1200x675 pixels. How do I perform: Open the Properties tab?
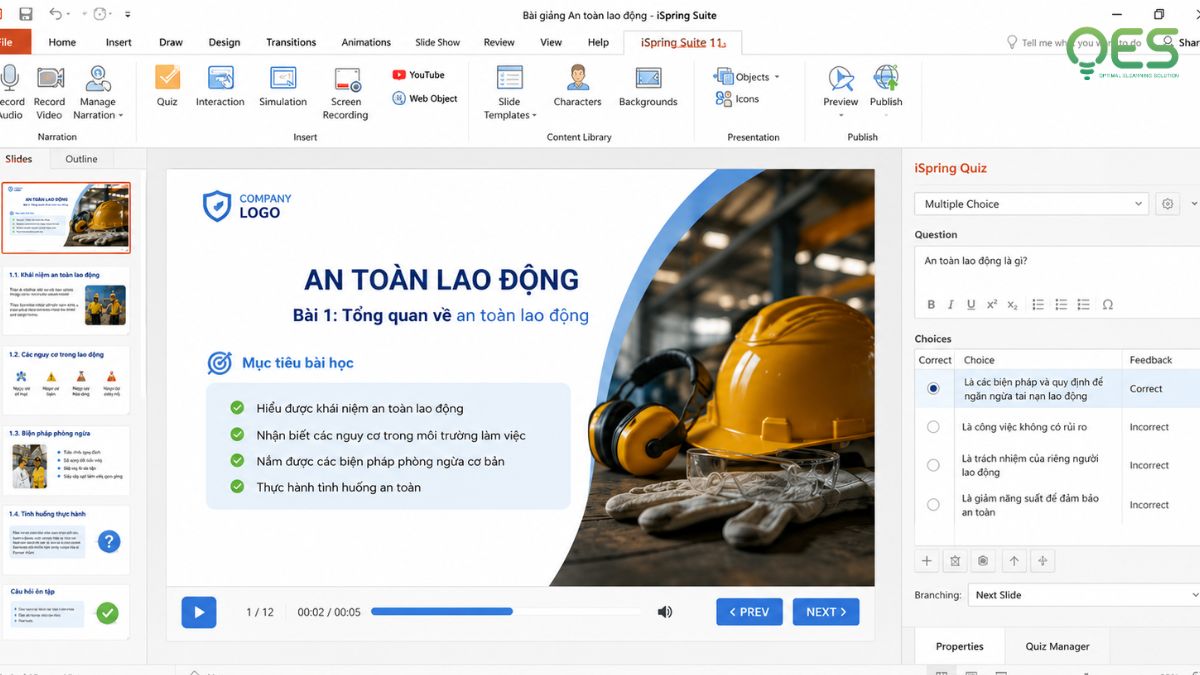(x=960, y=646)
